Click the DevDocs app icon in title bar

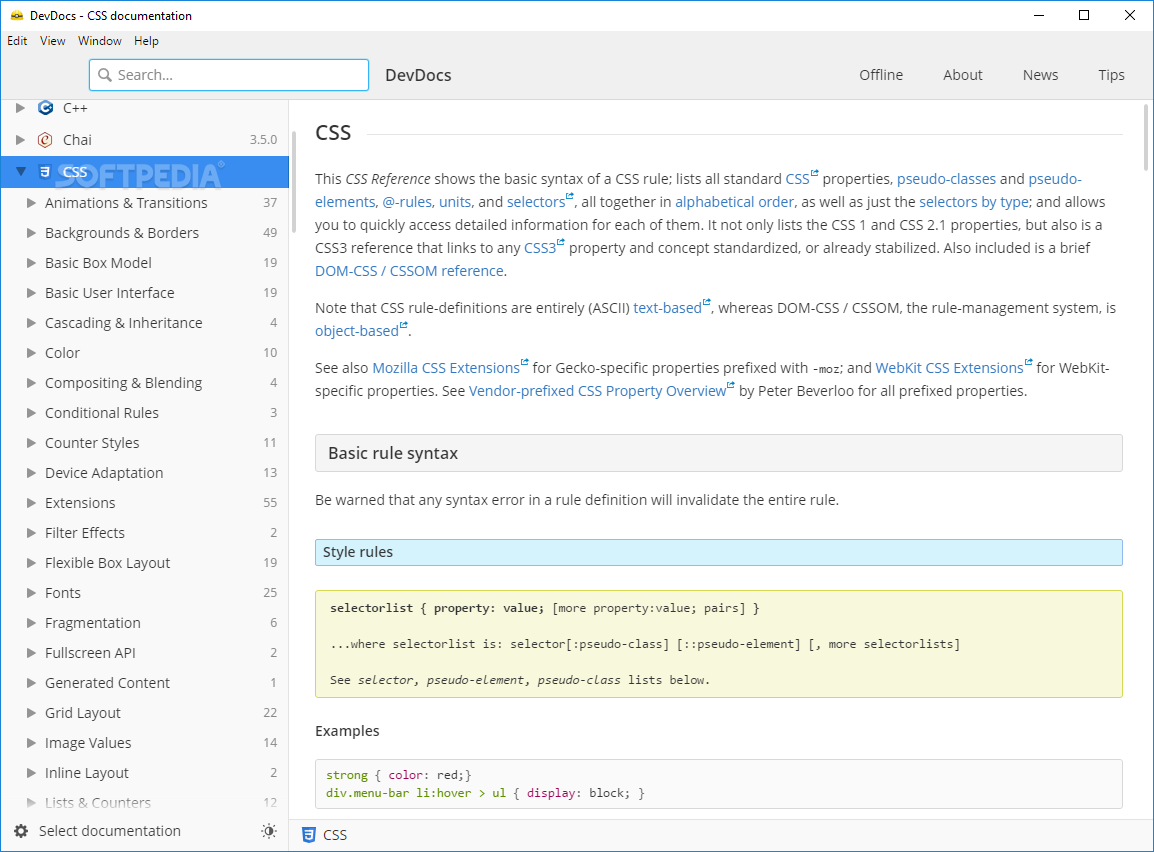(17, 15)
